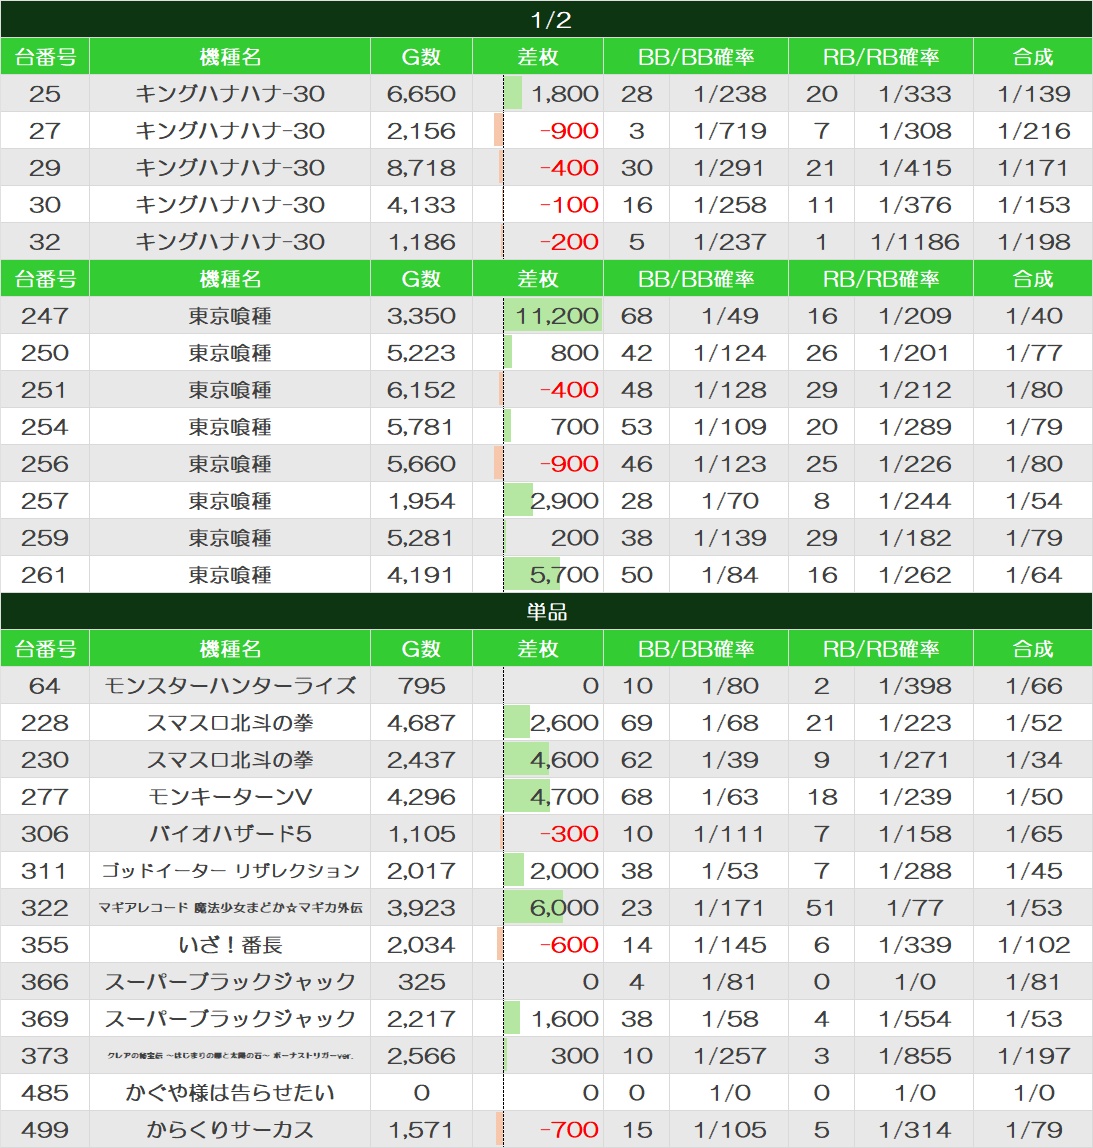The image size is (1093, 1148).
Task: Select machine number 25 cell
Action: 45,94
